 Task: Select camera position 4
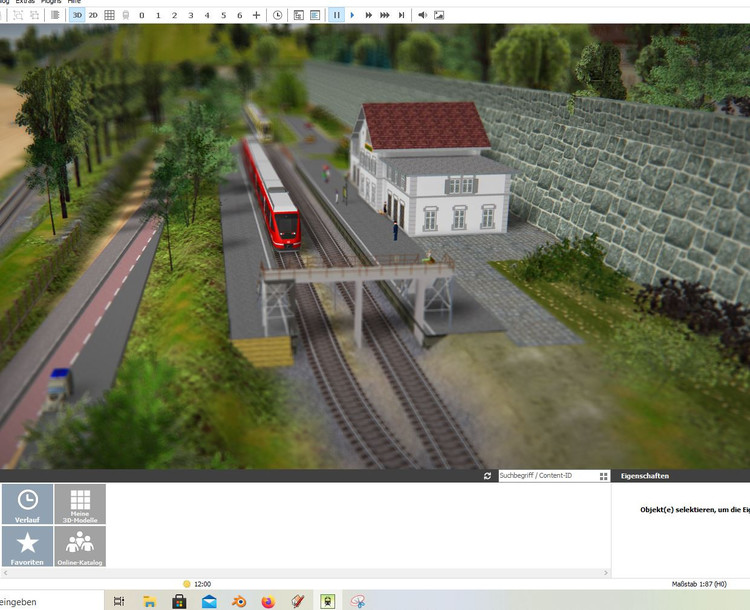(x=207, y=15)
